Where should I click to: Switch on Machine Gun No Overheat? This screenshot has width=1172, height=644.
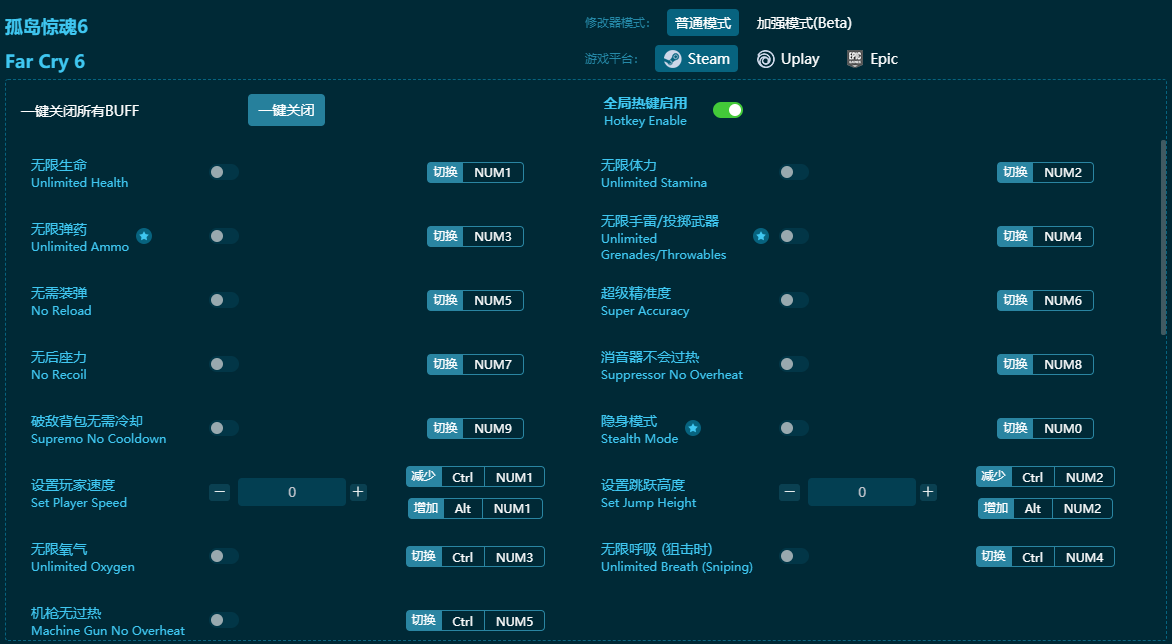click(223, 620)
